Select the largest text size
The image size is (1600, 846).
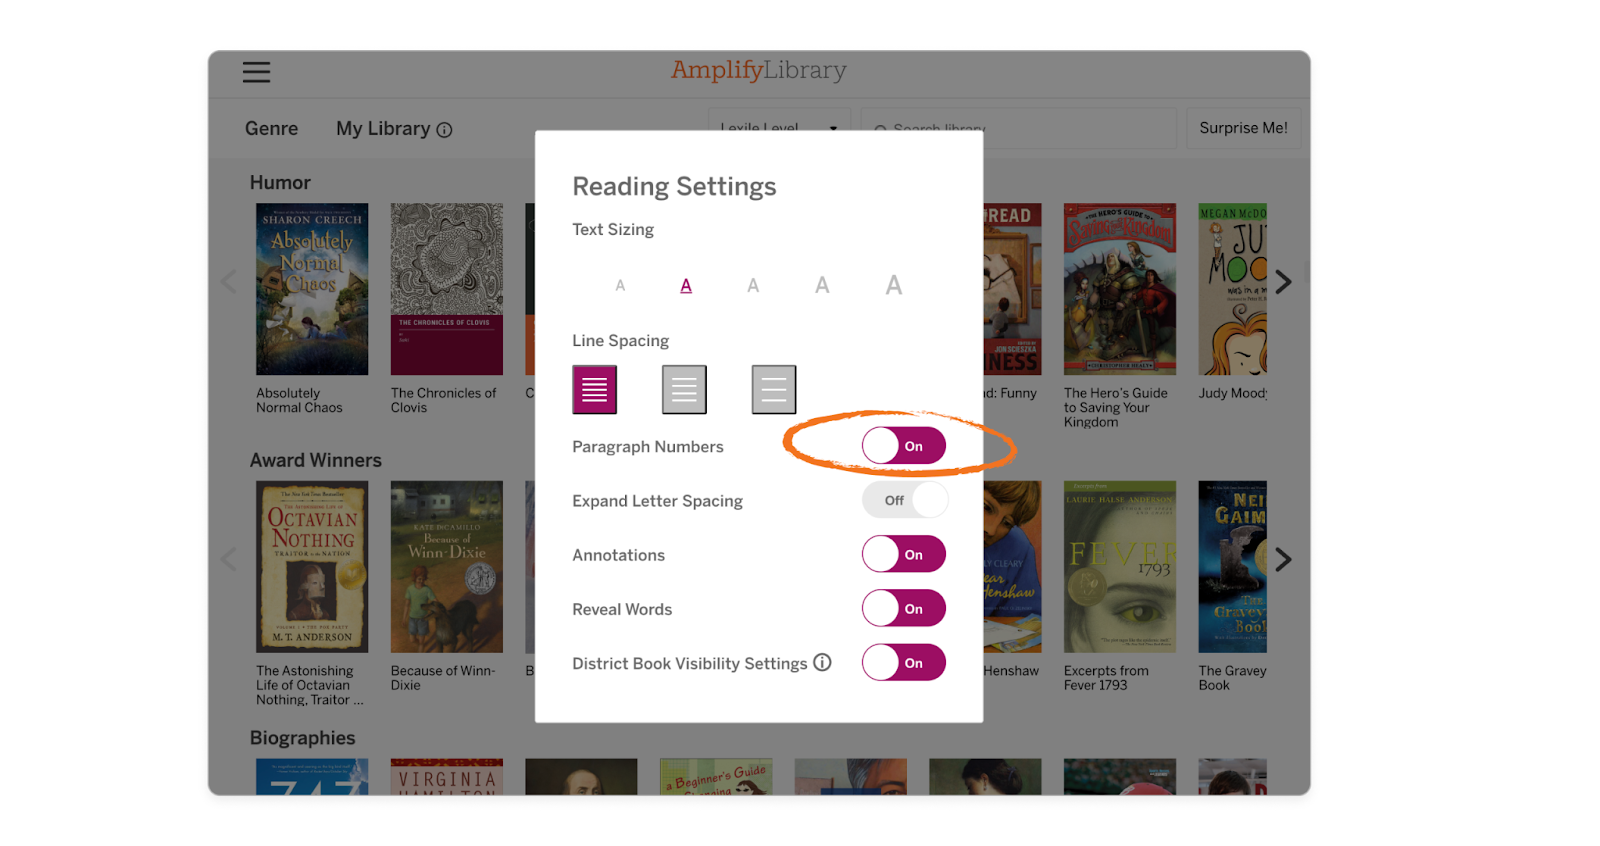click(892, 285)
